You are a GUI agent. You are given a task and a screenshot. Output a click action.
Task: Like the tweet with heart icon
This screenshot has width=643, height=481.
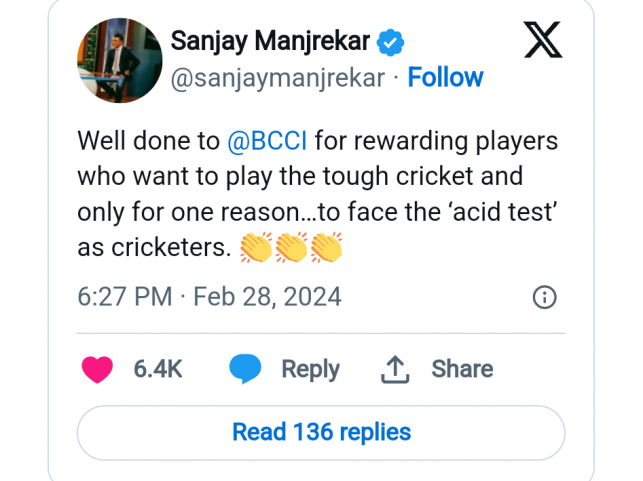pos(97,369)
